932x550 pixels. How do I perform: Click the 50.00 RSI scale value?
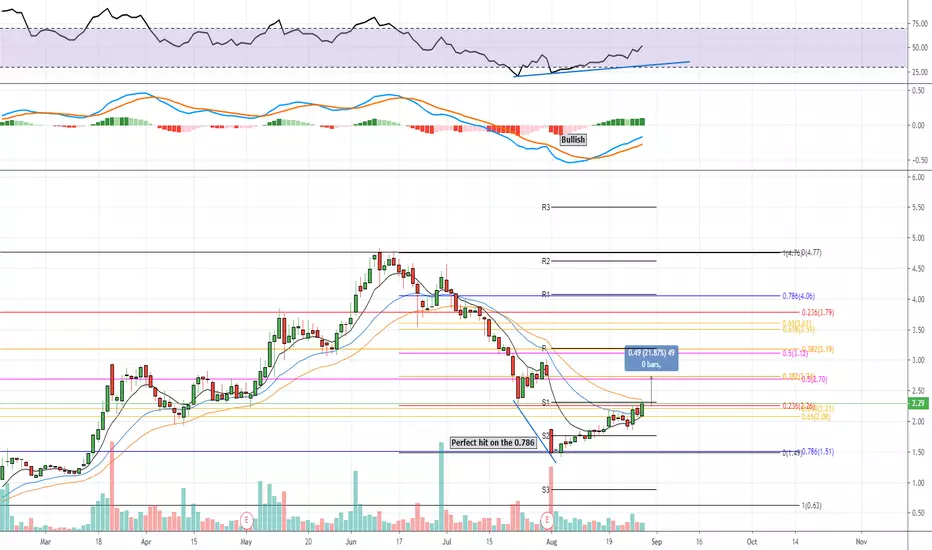coord(920,48)
